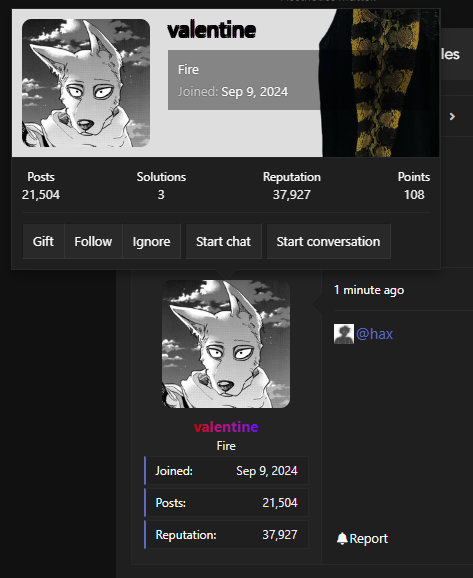The image size is (473, 578).
Task: Expand the right chevron arrow
Action: click(x=452, y=116)
